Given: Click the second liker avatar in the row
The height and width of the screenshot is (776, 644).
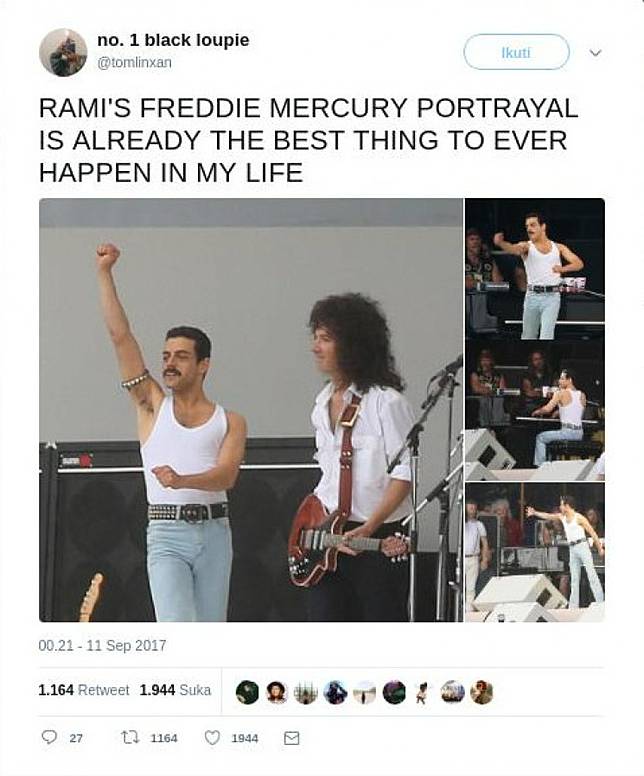Looking at the screenshot, I should coord(276,692).
